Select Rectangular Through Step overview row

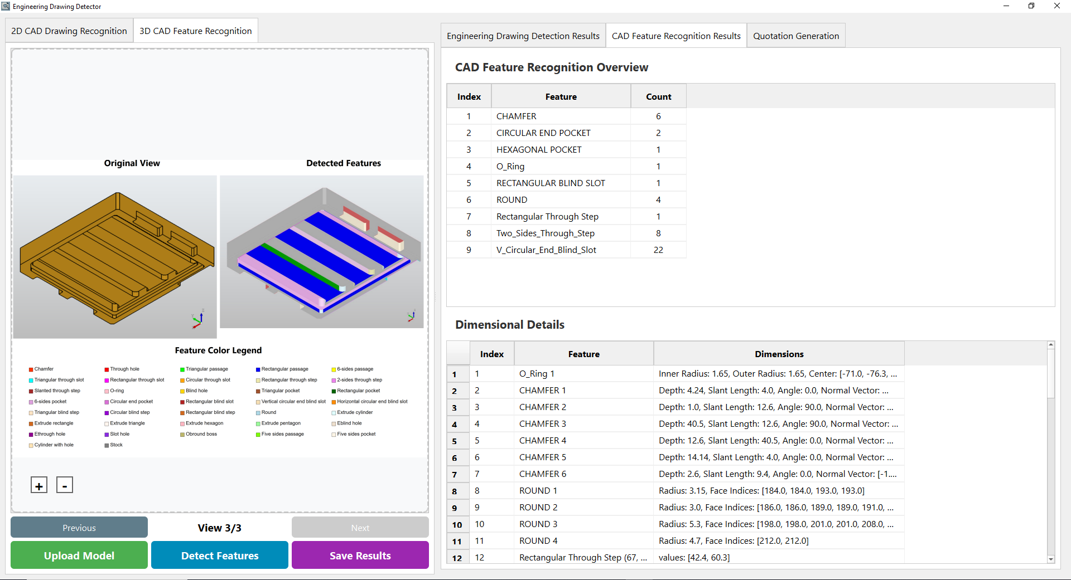(567, 217)
